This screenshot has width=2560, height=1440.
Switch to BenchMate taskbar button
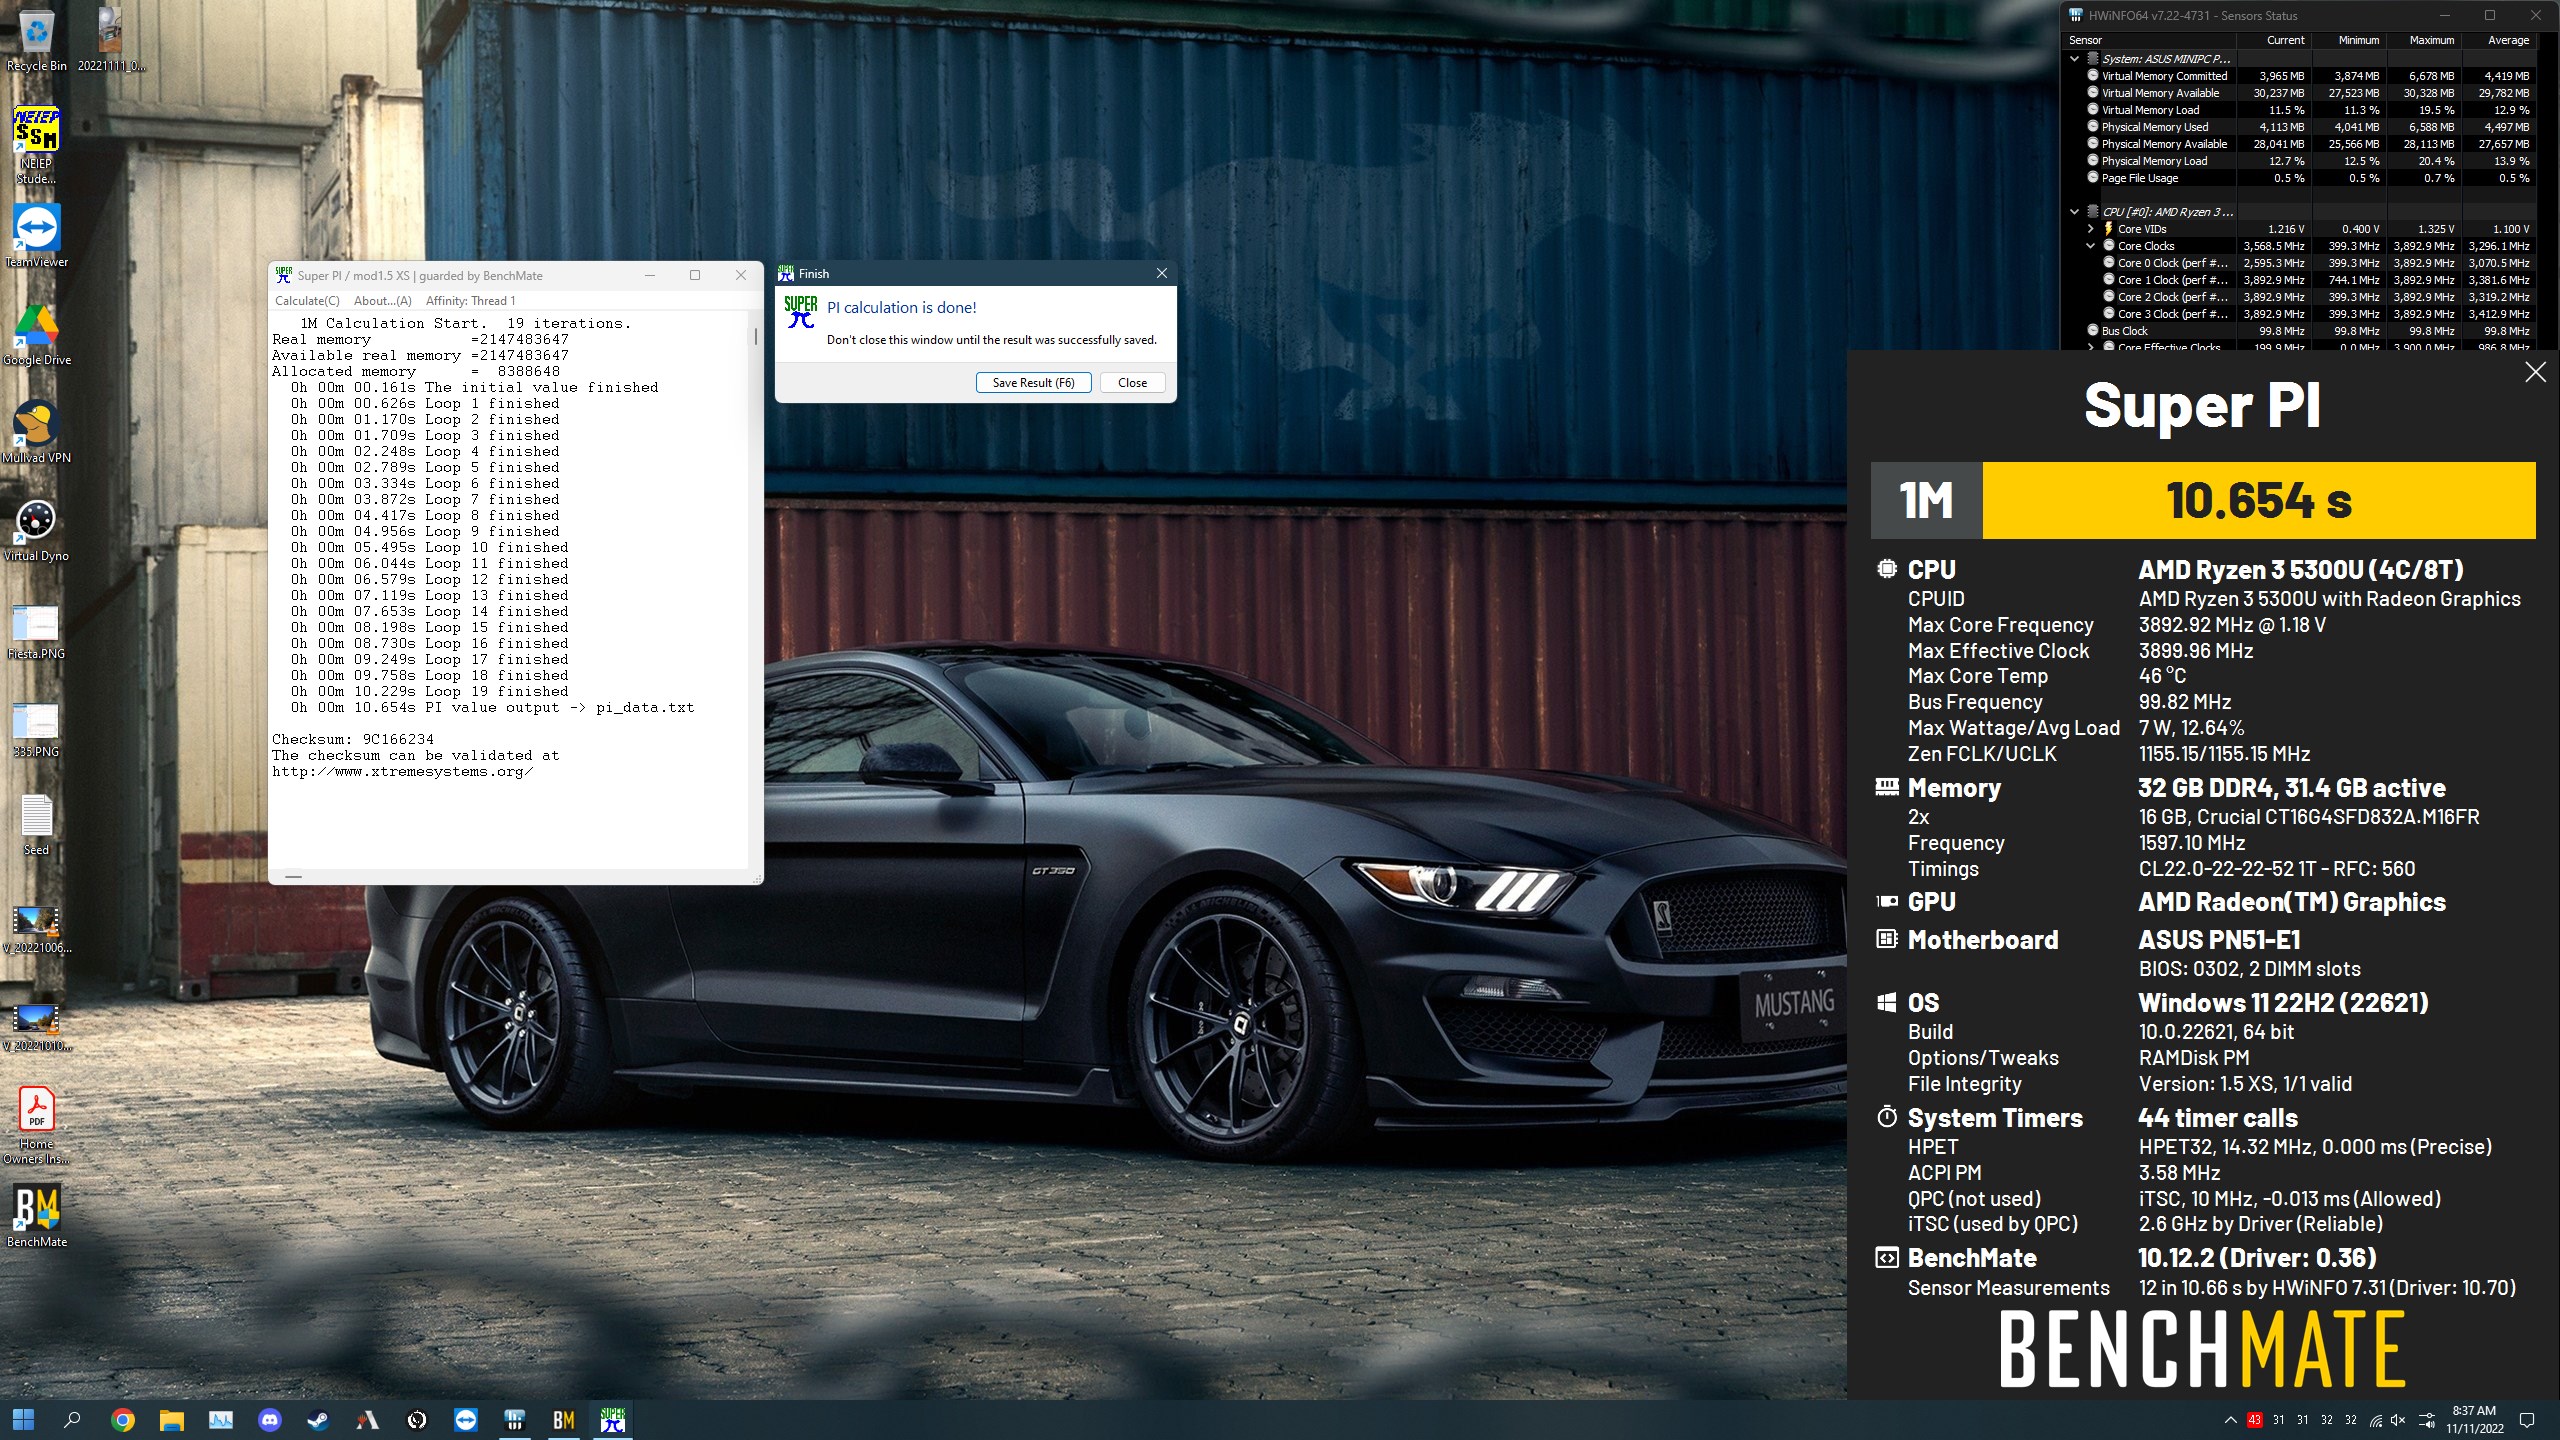point(563,1419)
